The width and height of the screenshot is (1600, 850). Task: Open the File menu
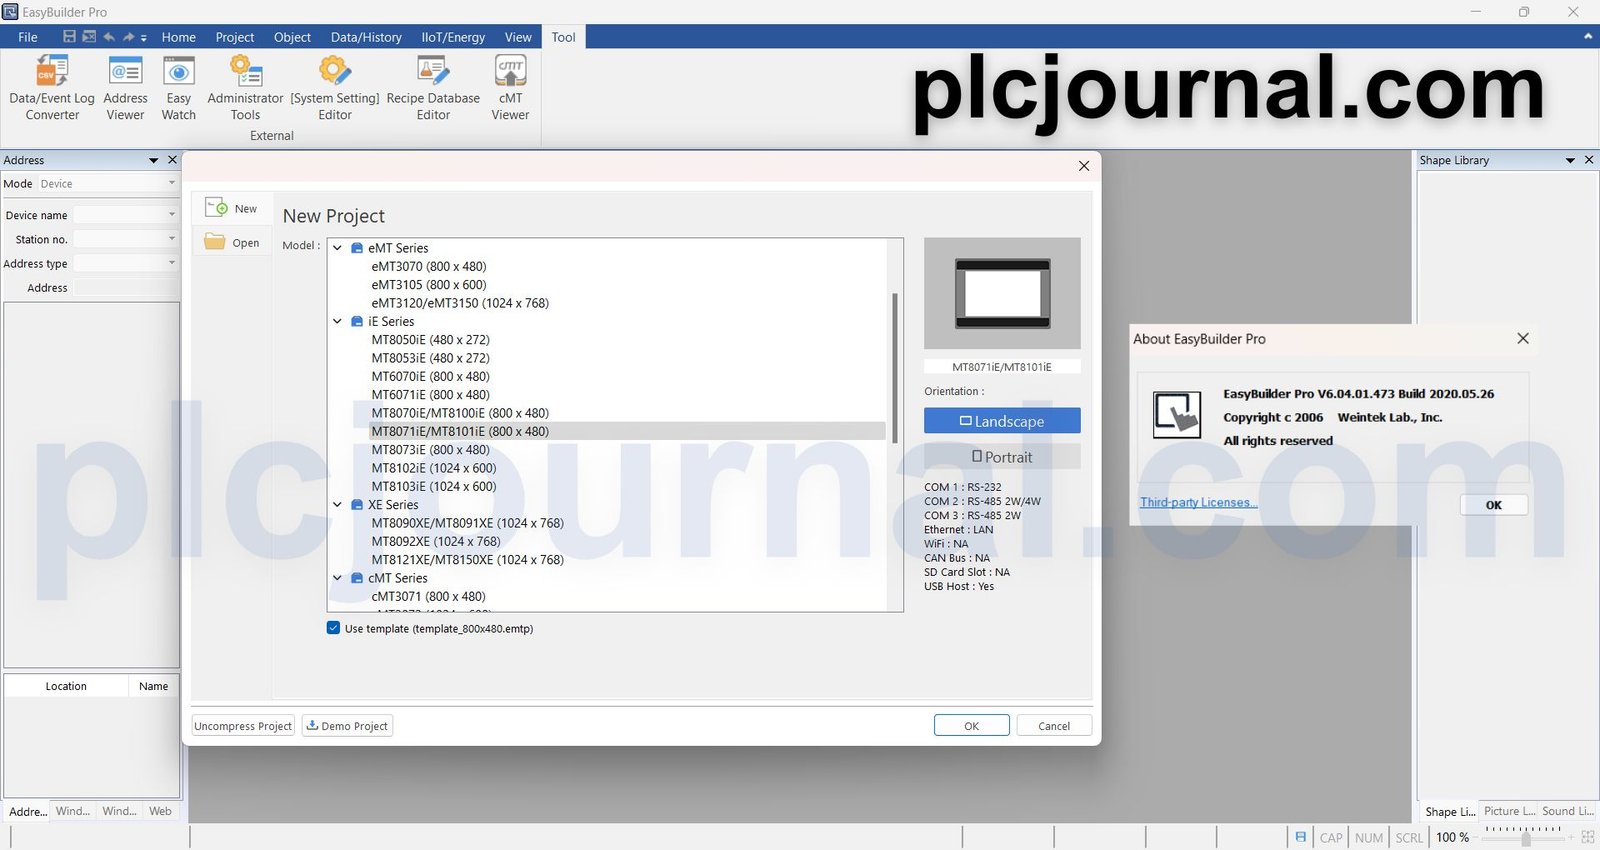[x=28, y=37]
